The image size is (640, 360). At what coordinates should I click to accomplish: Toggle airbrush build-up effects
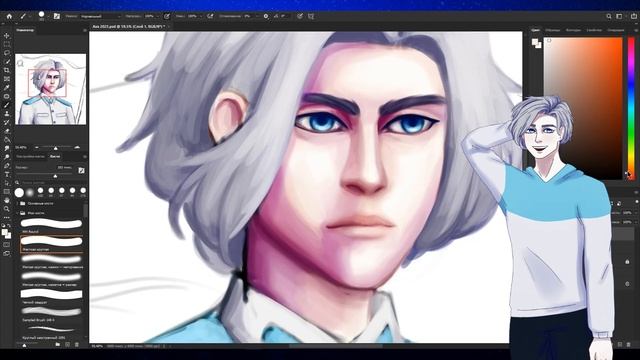click(x=210, y=16)
